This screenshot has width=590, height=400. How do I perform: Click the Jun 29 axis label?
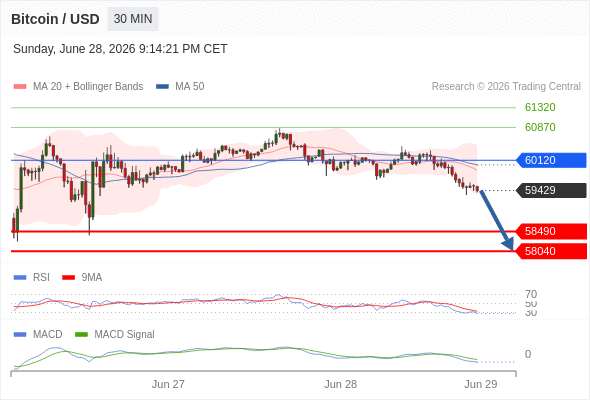point(481,384)
